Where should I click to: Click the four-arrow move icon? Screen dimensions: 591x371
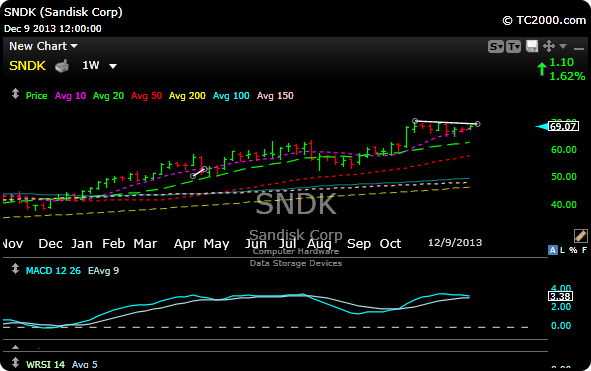pos(549,46)
